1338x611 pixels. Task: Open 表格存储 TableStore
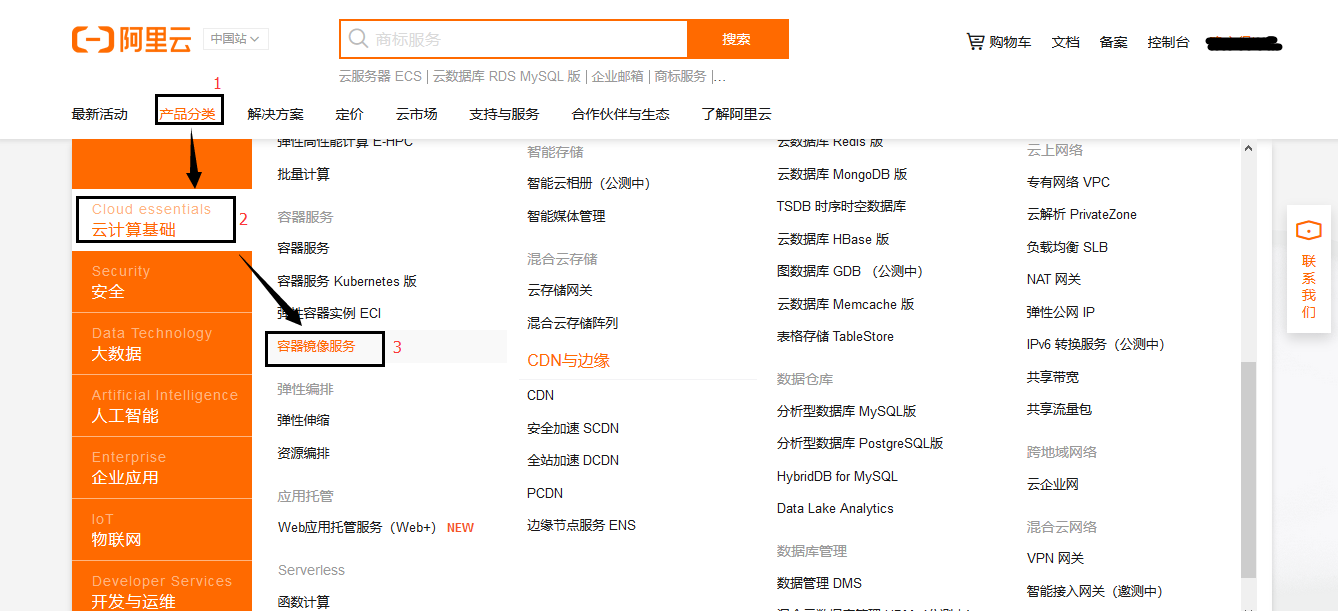[x=835, y=336]
